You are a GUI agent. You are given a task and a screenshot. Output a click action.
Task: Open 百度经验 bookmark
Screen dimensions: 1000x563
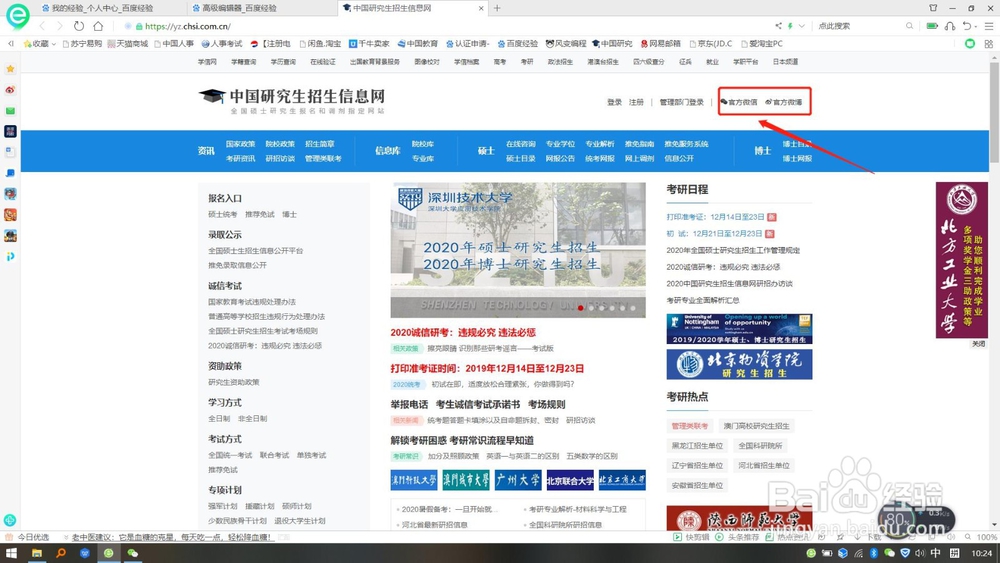click(x=518, y=43)
